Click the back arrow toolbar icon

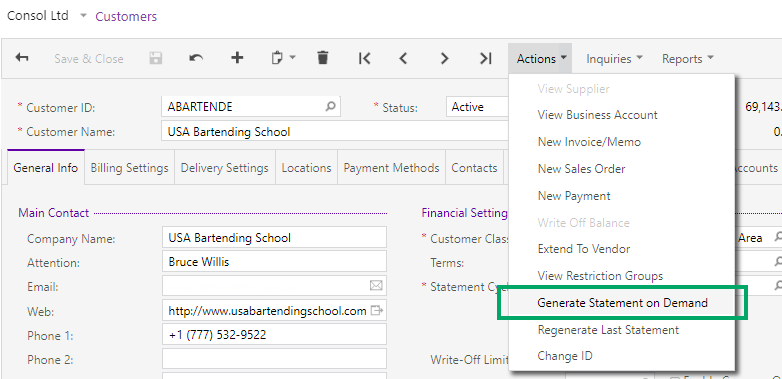point(21,58)
